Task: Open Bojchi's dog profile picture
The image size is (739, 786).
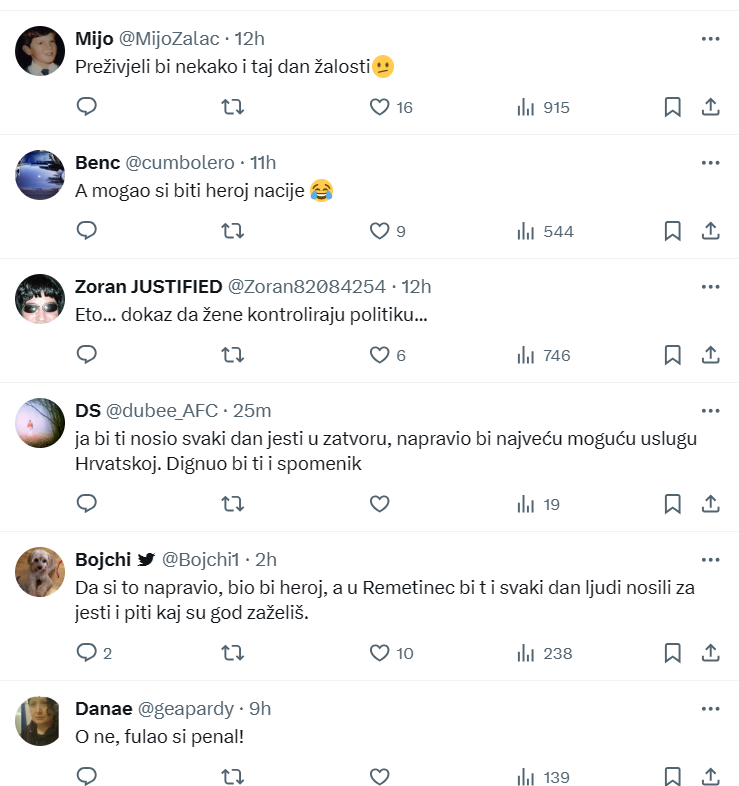Action: pyautogui.click(x=40, y=572)
